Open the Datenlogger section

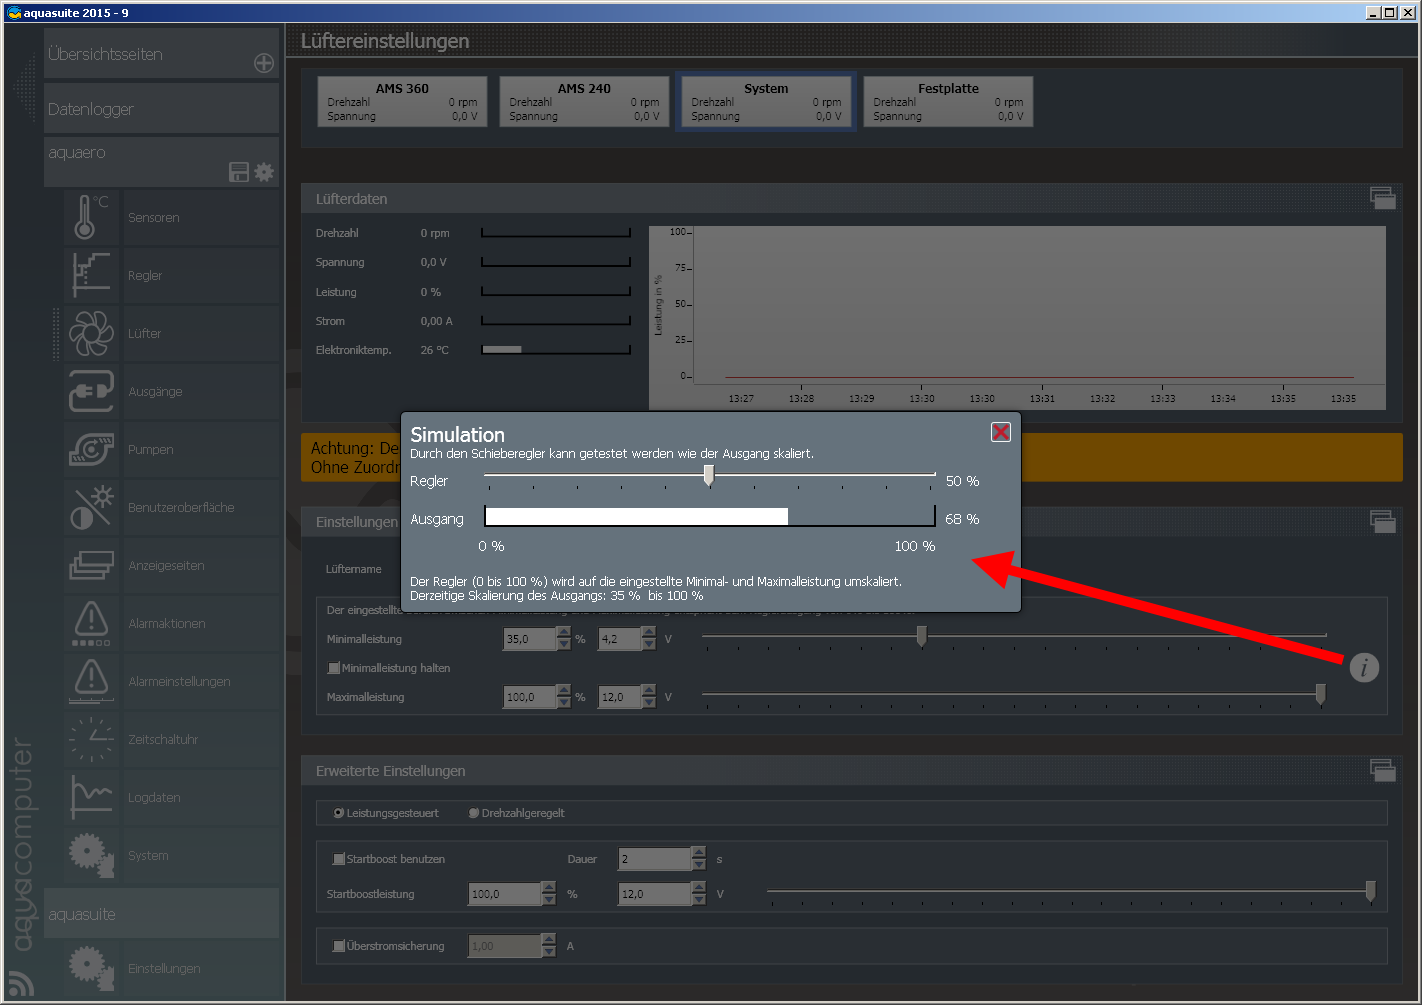[160, 109]
